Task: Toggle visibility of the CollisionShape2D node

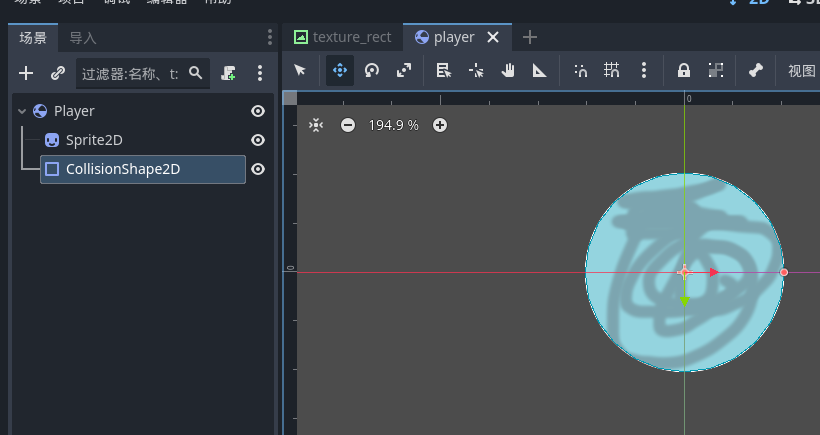Action: 258,169
